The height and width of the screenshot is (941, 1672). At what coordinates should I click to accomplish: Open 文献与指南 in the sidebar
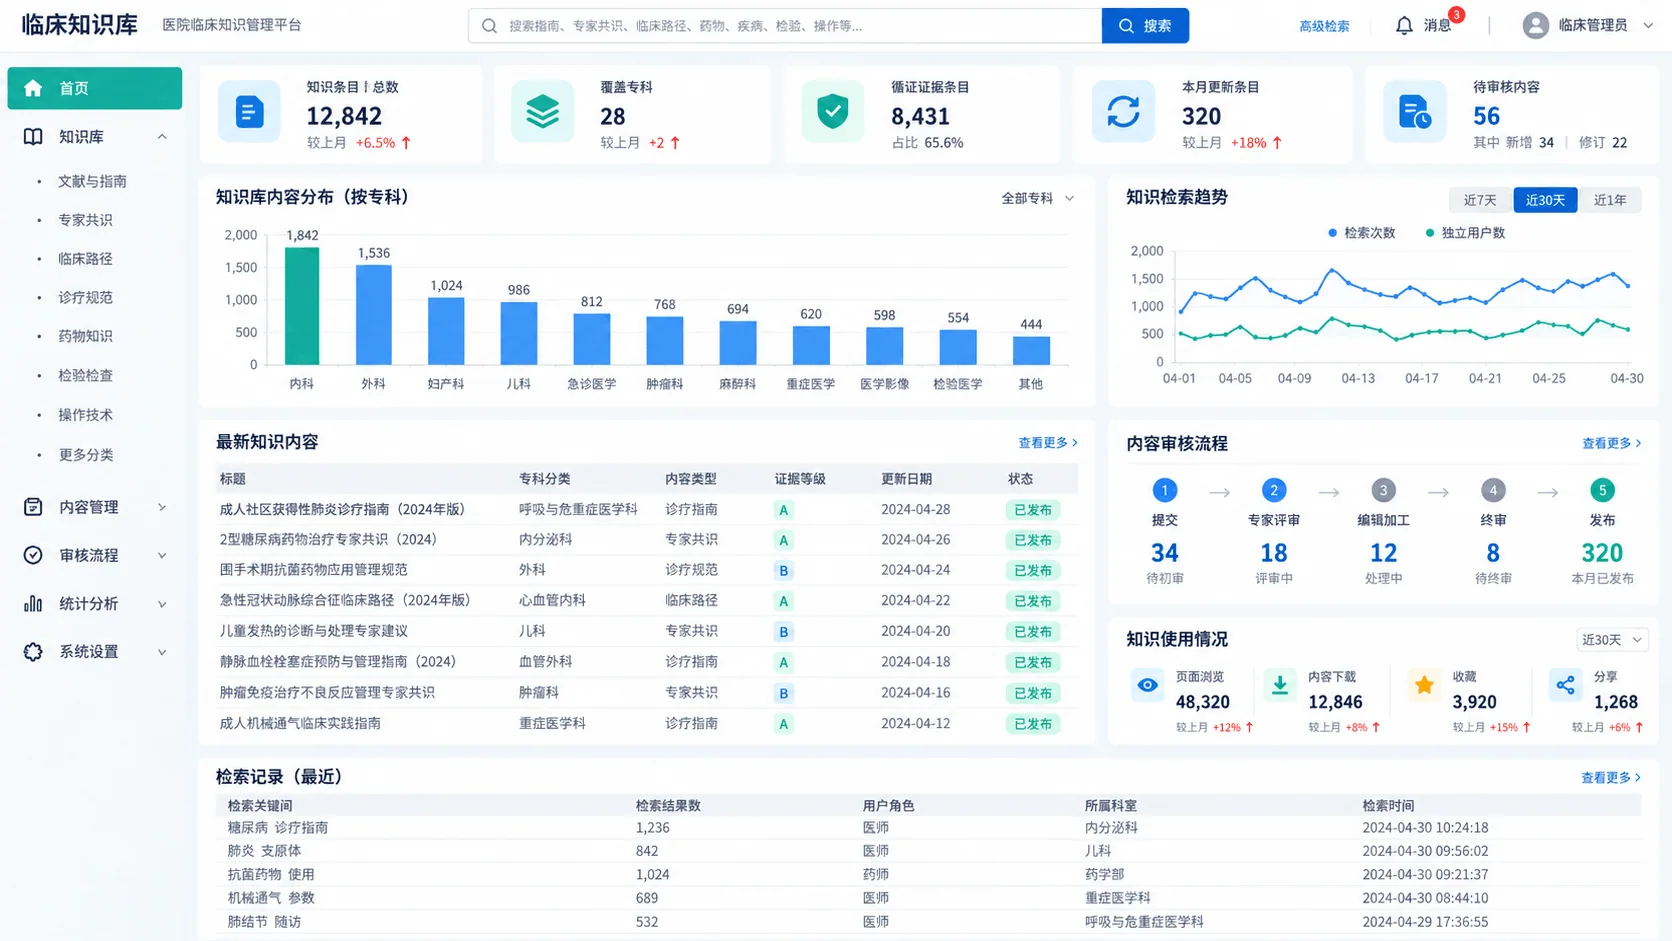(x=92, y=181)
